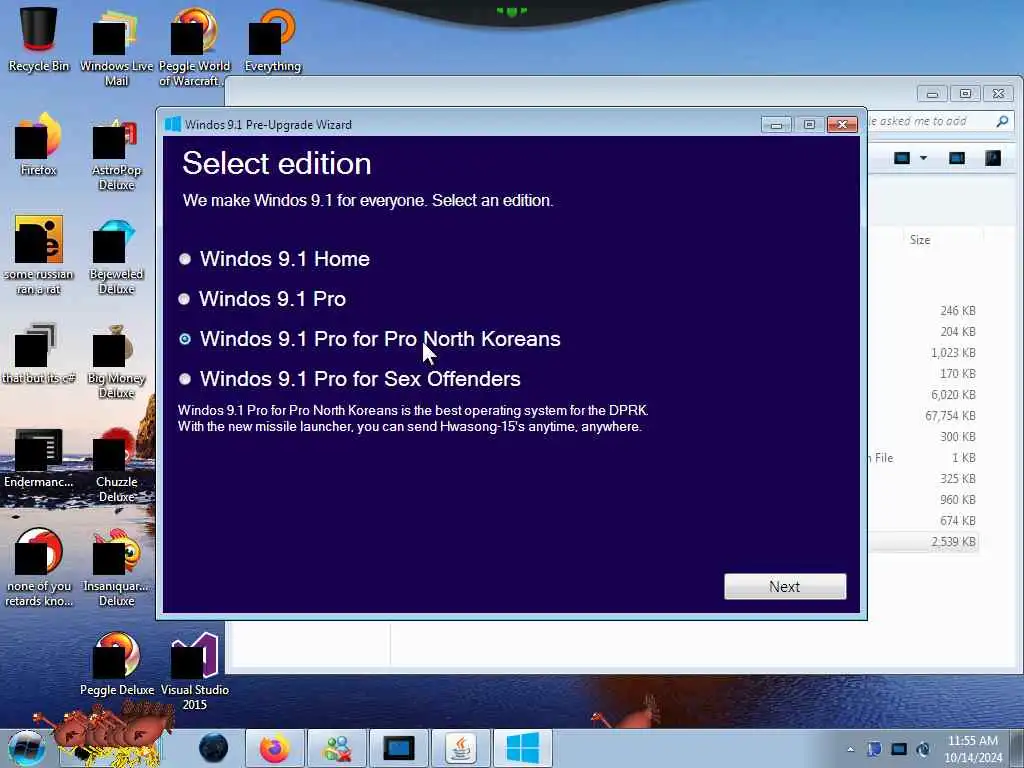
Task: Select the Peggle World of Warcraft icon
Action: (194, 47)
